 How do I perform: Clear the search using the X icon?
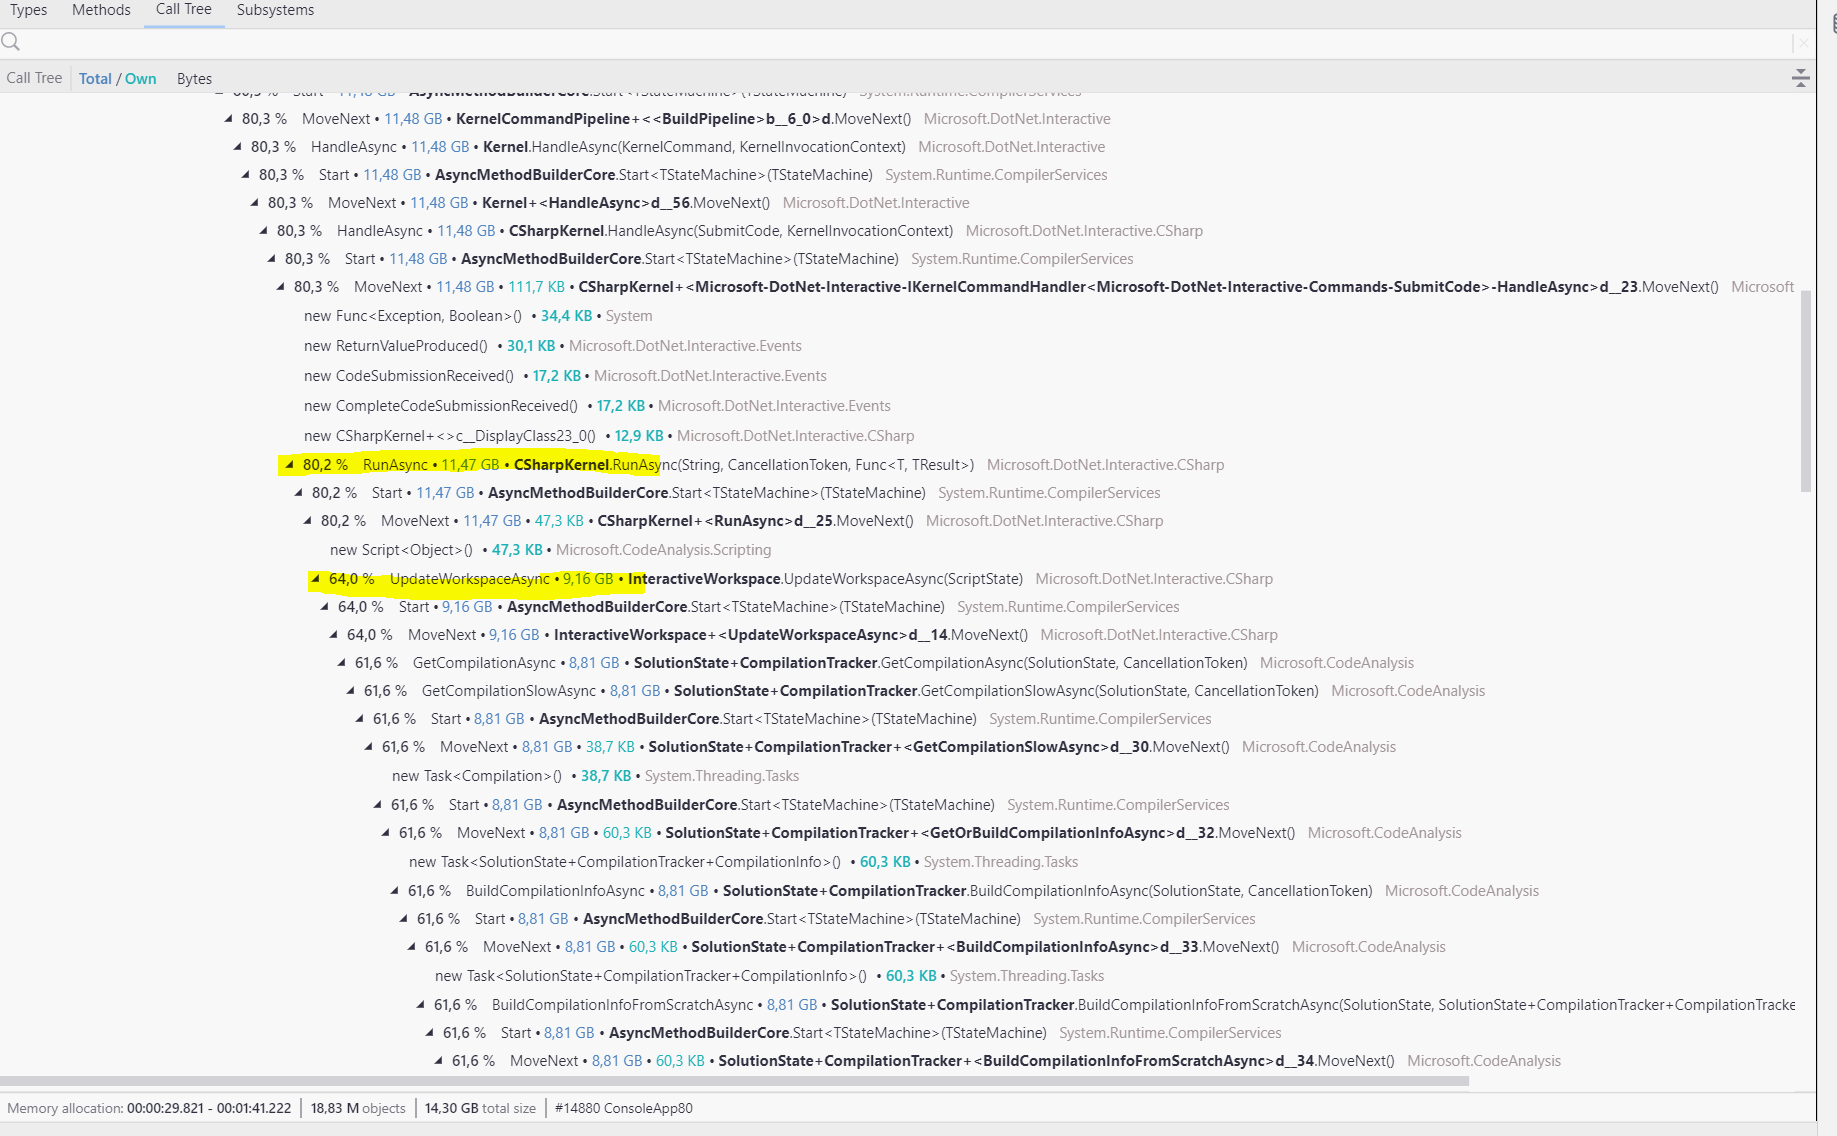tap(1806, 42)
